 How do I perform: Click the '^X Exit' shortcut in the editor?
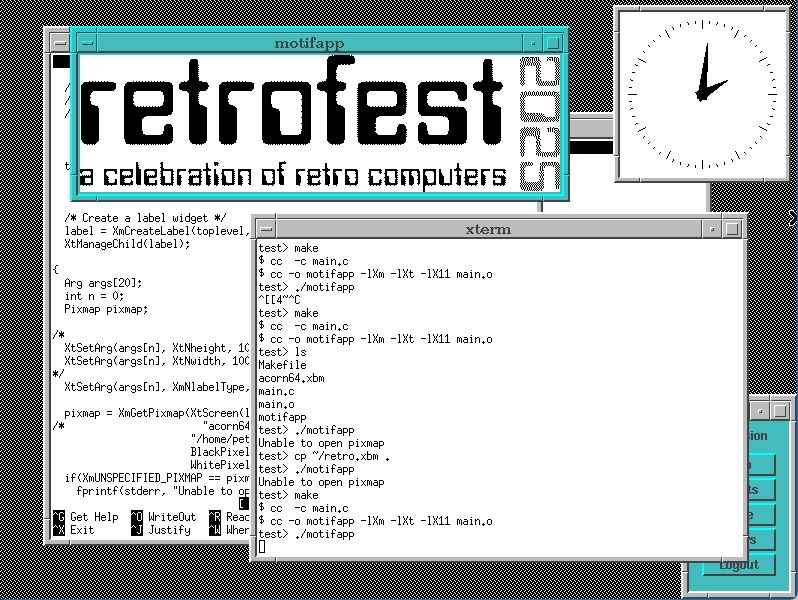pos(74,530)
